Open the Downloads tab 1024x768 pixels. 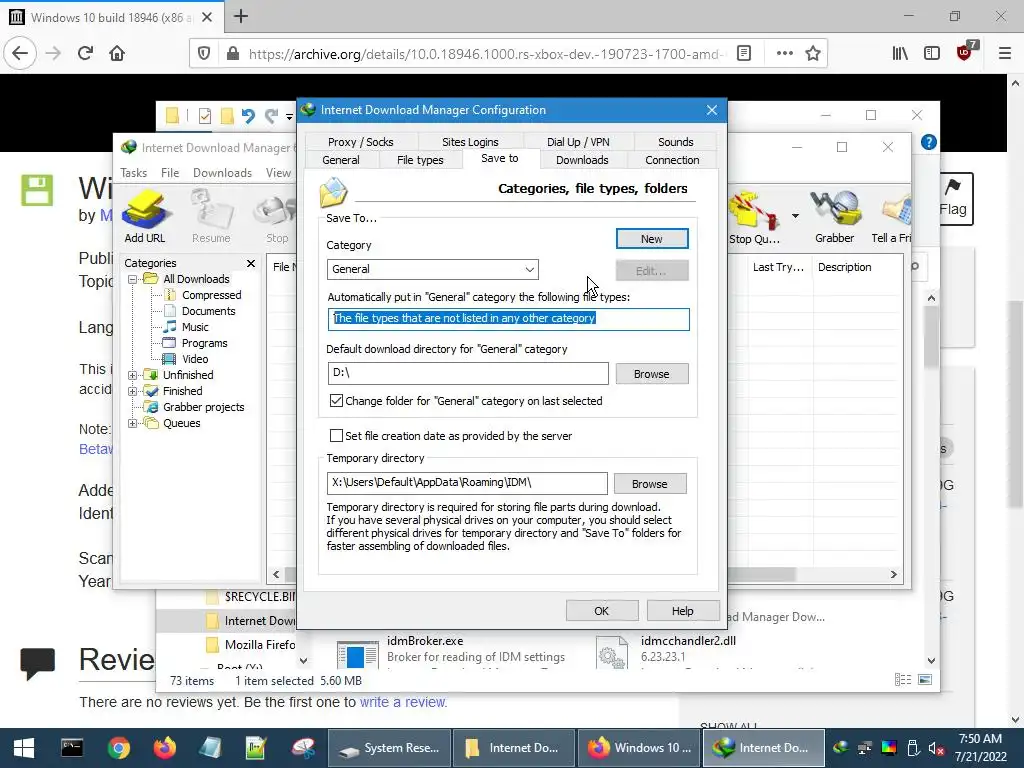pos(582,160)
